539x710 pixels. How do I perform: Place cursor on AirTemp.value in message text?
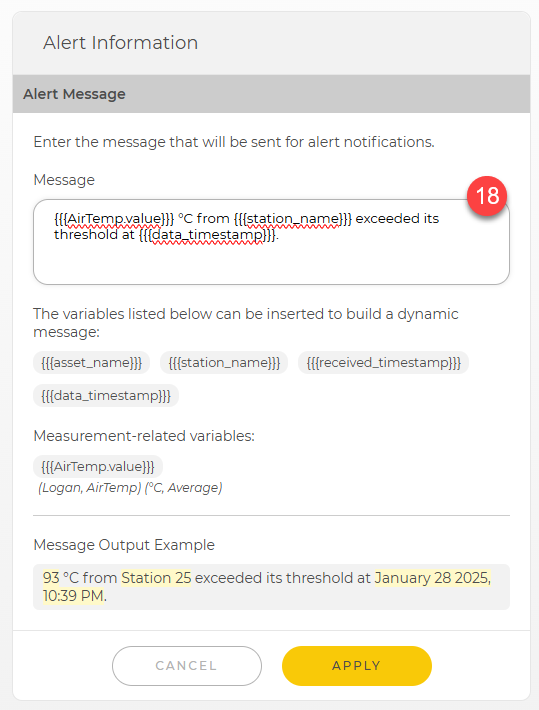click(114, 219)
